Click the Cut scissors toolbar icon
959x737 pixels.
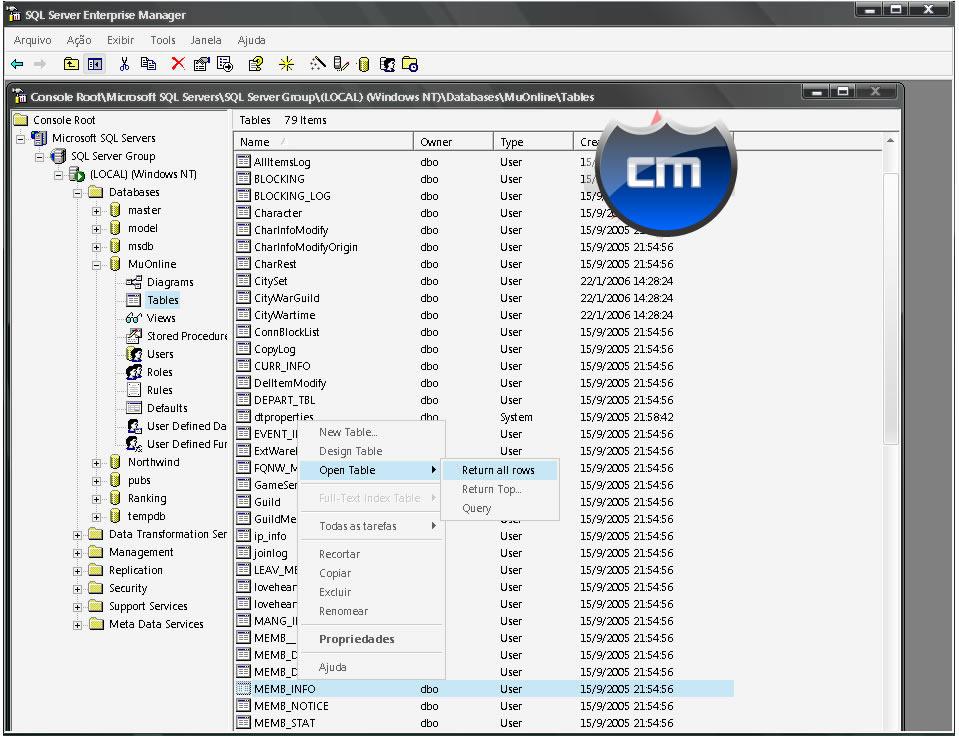pyautogui.click(x=124, y=64)
